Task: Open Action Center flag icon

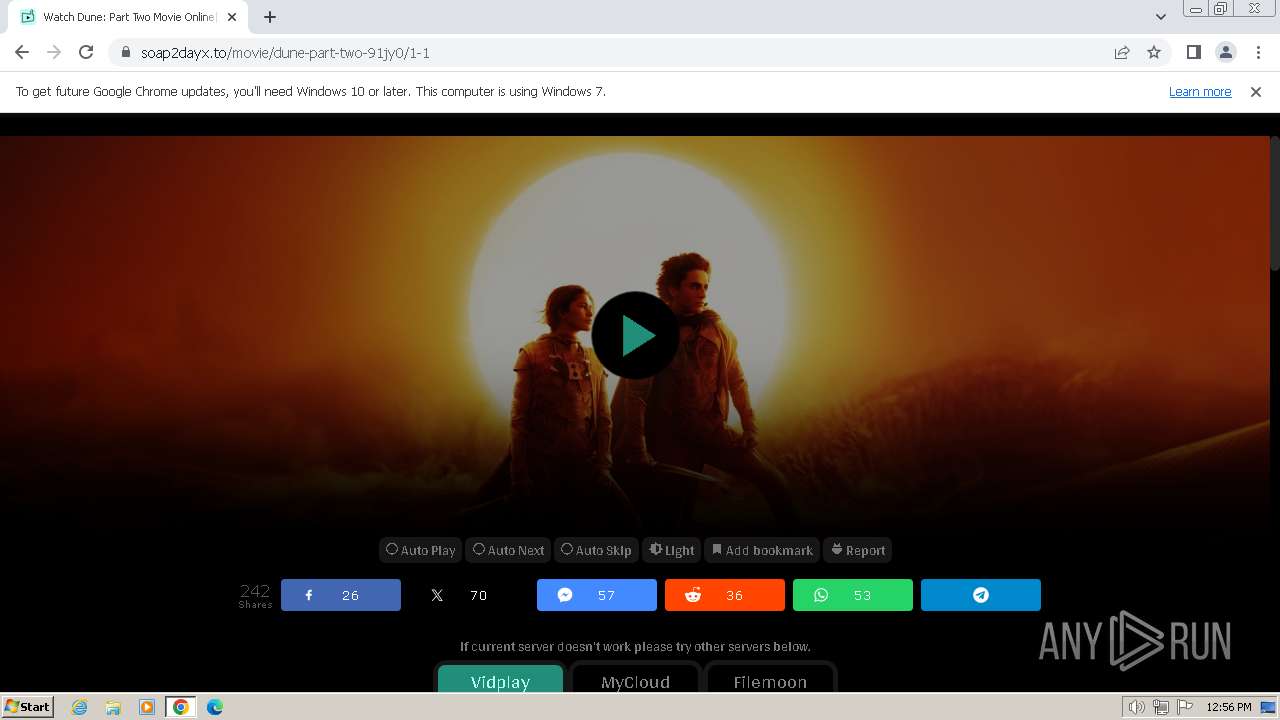Action: point(1185,707)
